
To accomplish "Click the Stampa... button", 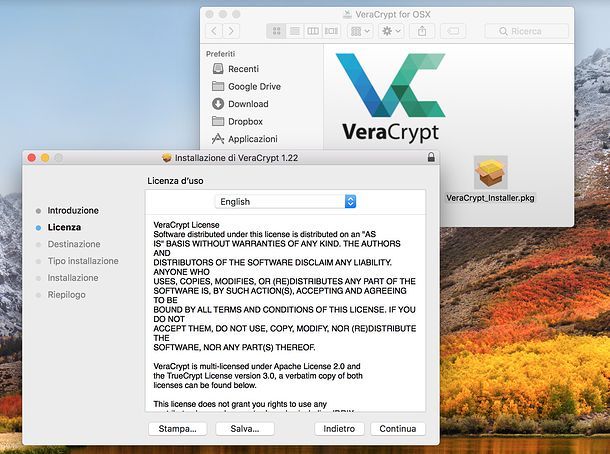I will click(x=177, y=429).
